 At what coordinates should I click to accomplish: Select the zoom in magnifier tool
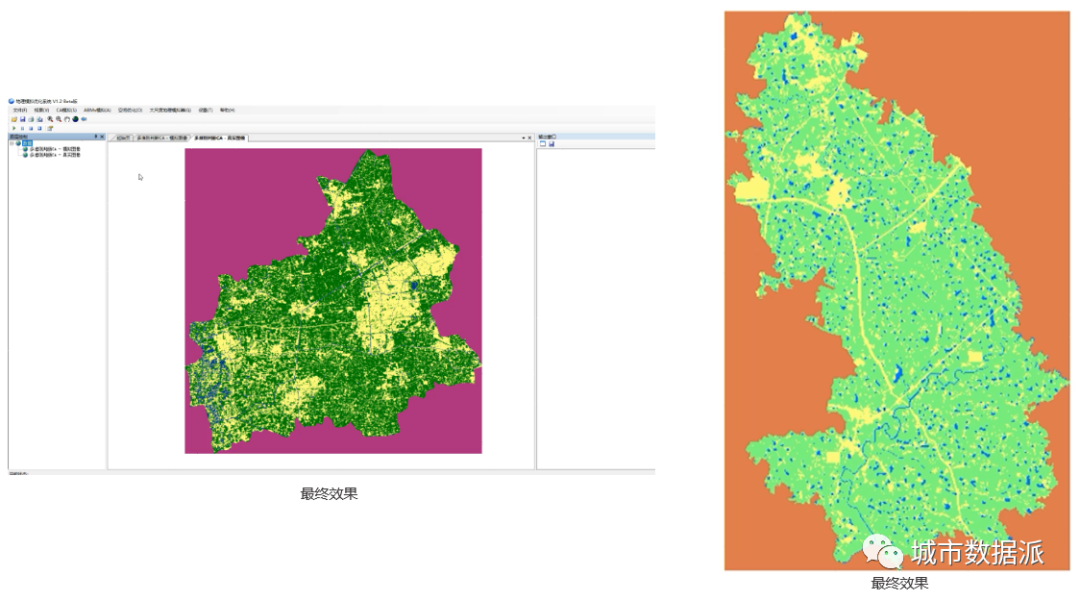coord(50,119)
